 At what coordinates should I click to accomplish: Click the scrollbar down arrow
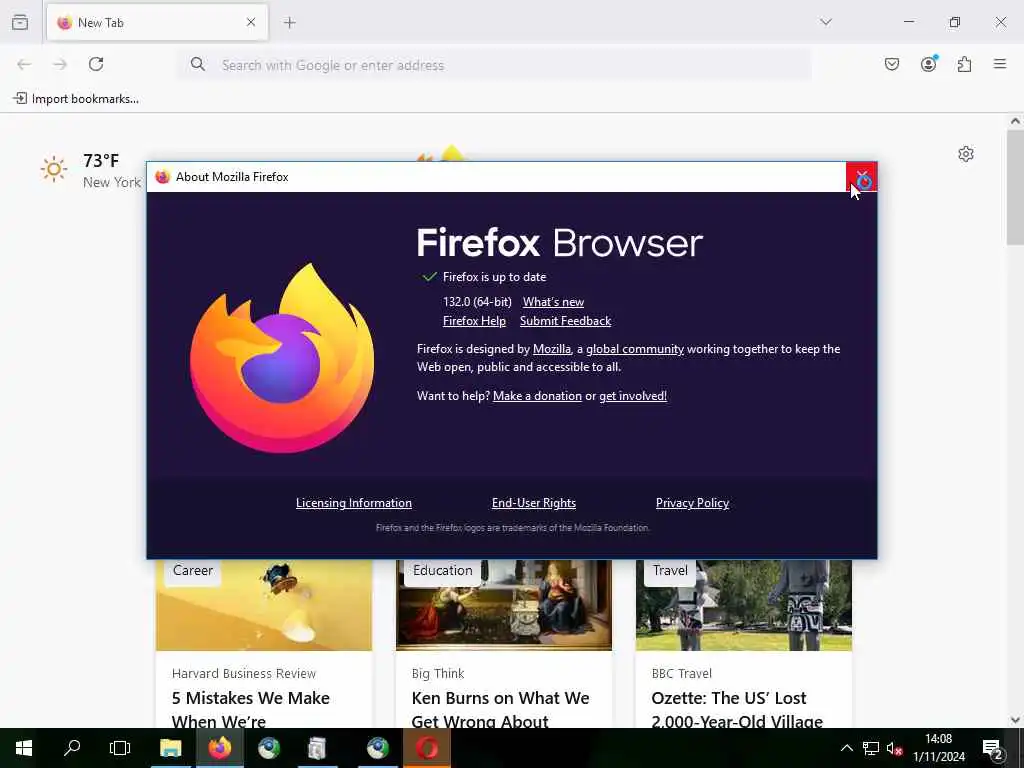(x=1015, y=720)
